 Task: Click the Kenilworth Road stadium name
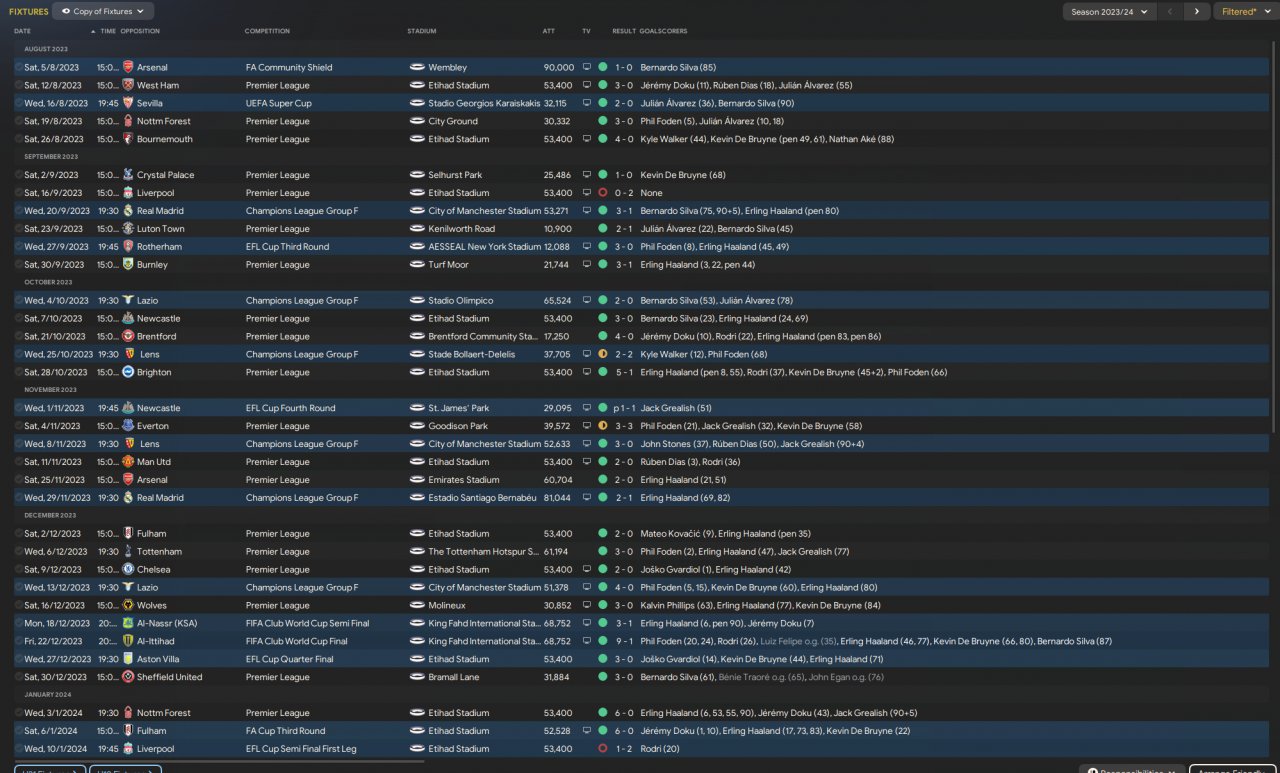(461, 229)
